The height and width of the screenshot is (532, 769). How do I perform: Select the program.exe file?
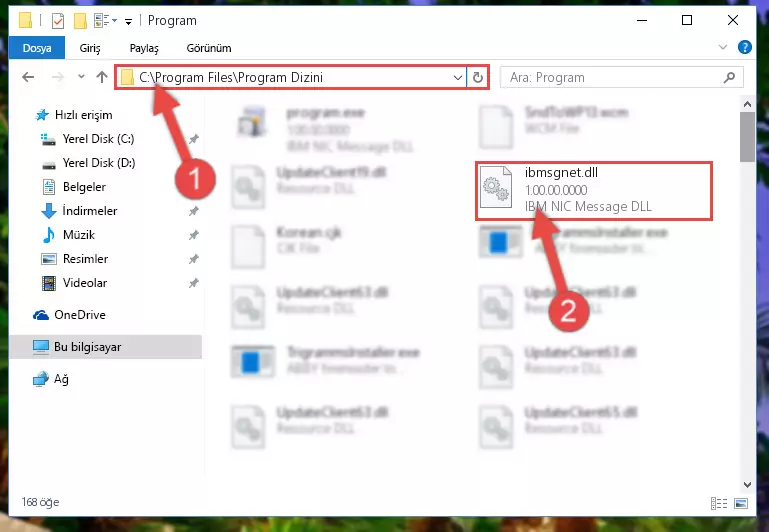coord(324,128)
